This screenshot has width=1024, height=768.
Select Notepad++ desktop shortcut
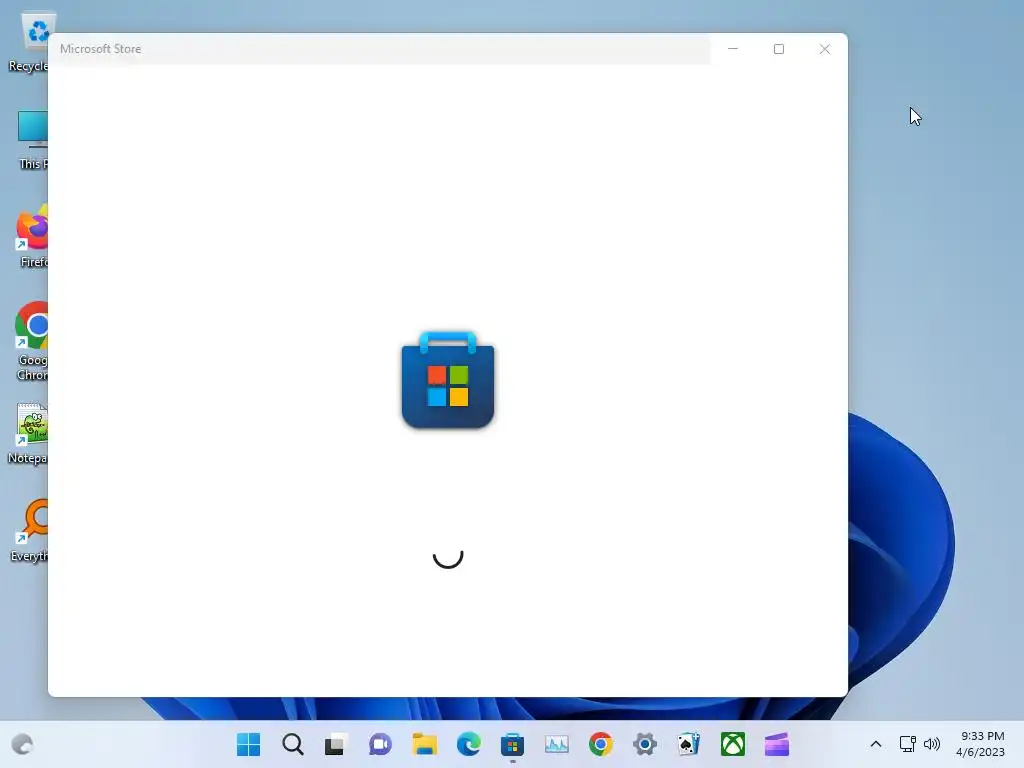[x=29, y=433]
